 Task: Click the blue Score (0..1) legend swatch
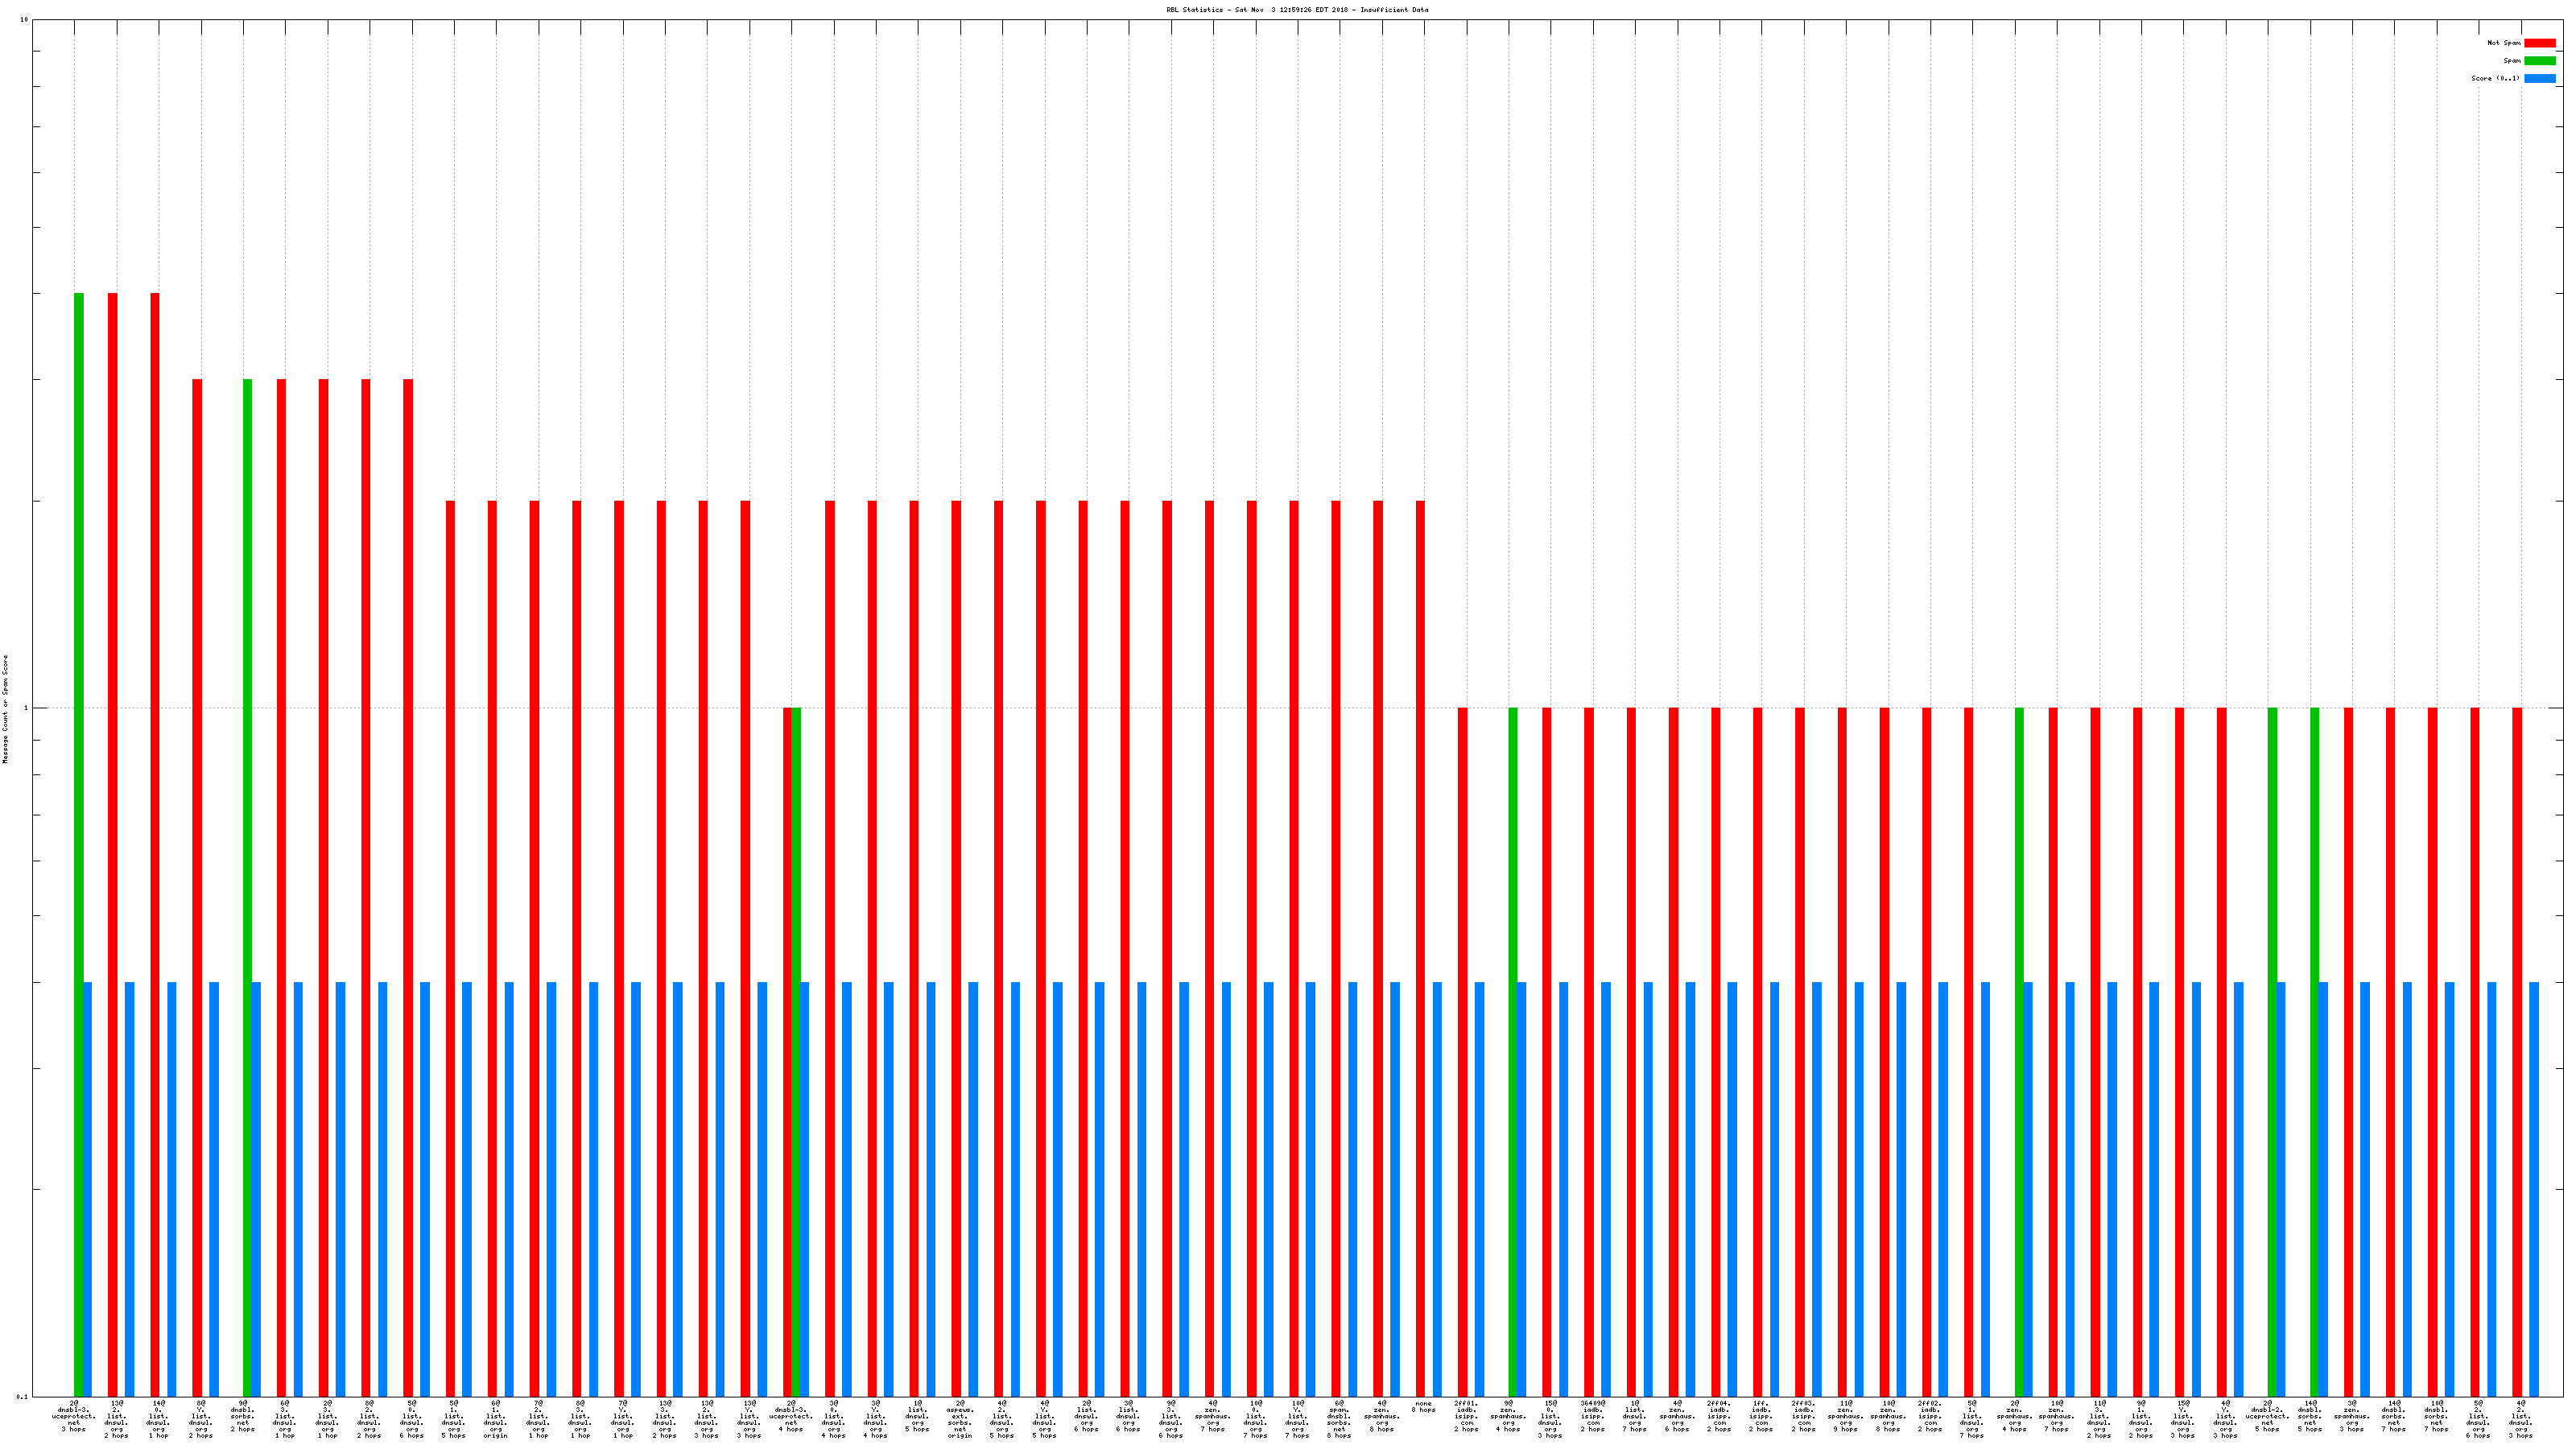coord(2539,78)
